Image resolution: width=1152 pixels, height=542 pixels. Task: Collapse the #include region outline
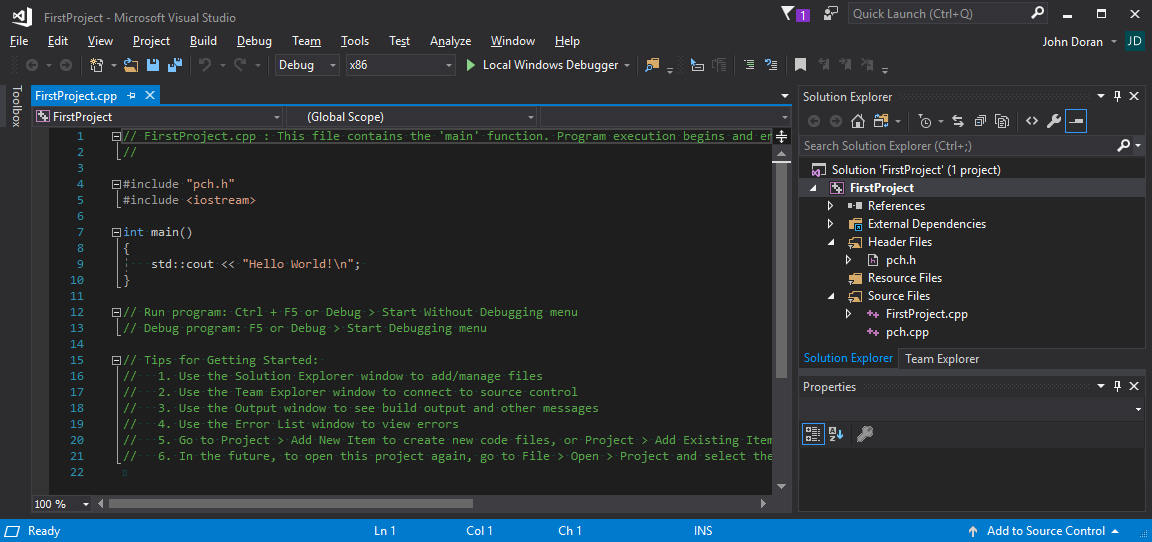coord(116,184)
